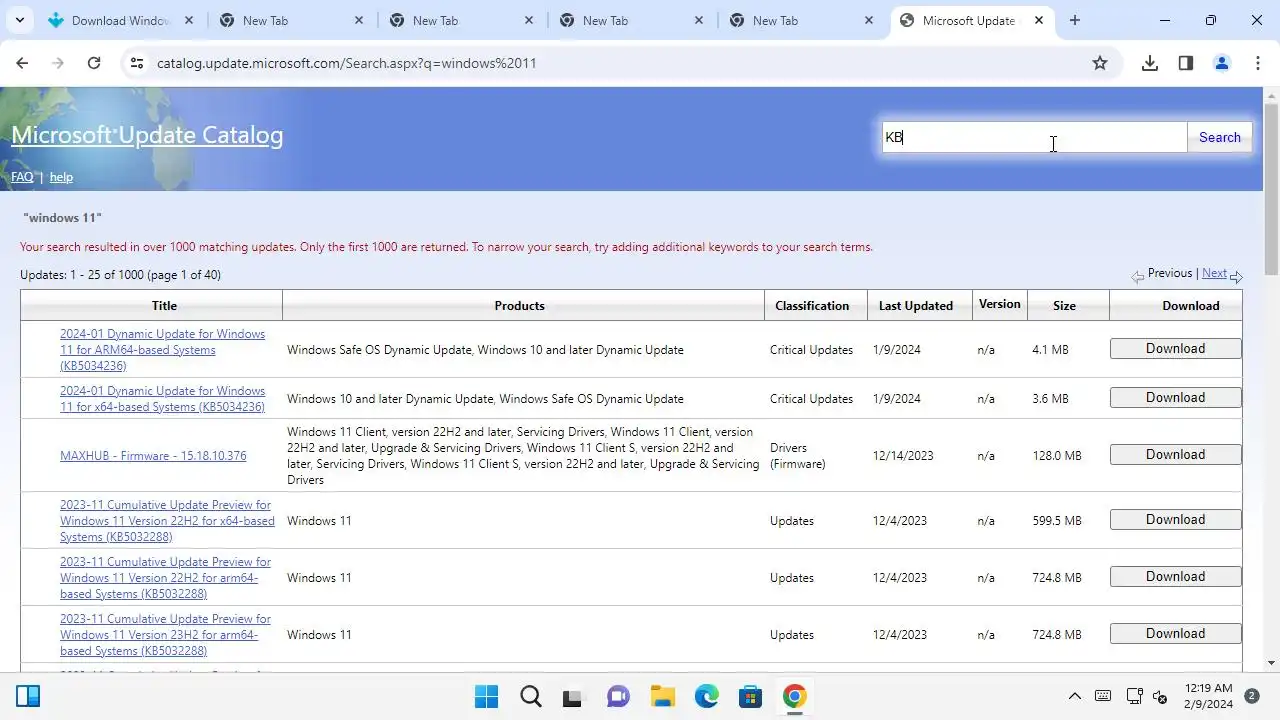Open taskbar Search magnifier icon
This screenshot has height=720, width=1280.
(x=531, y=696)
